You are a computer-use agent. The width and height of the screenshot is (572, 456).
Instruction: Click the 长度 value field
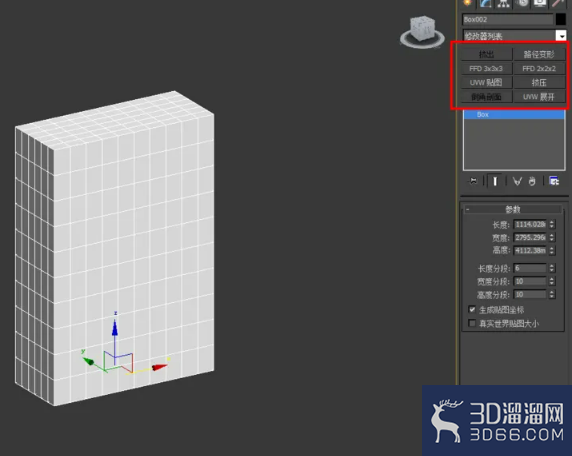[530, 224]
